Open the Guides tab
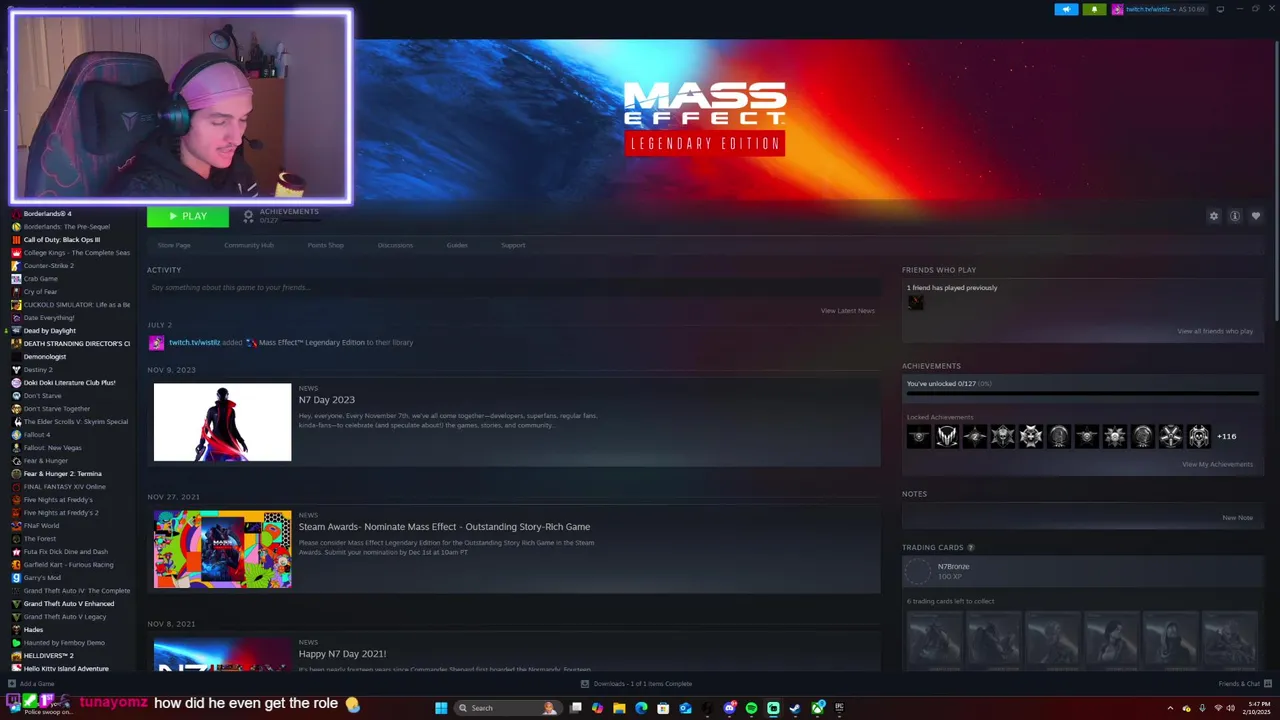 (x=457, y=245)
